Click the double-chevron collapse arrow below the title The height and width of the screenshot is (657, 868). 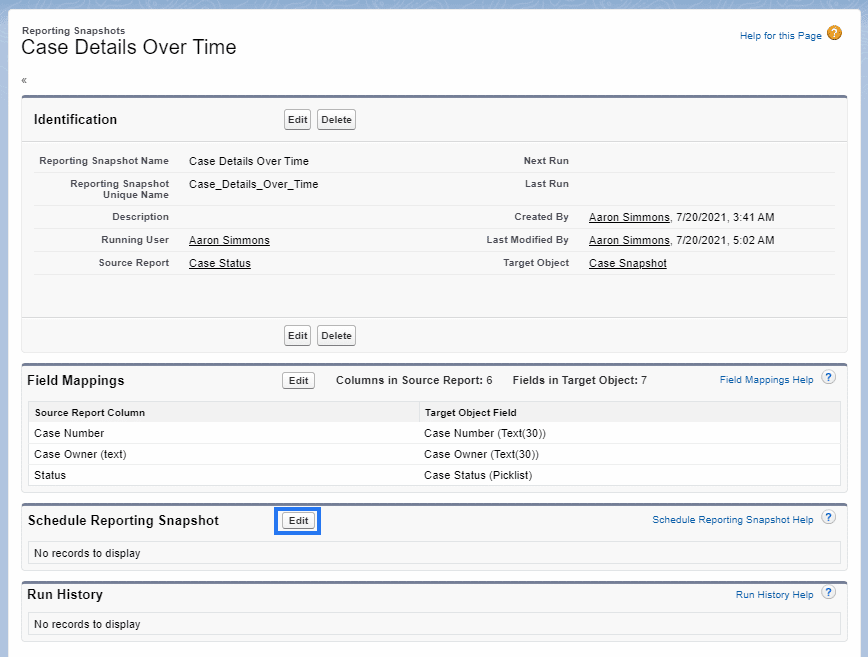tap(24, 80)
